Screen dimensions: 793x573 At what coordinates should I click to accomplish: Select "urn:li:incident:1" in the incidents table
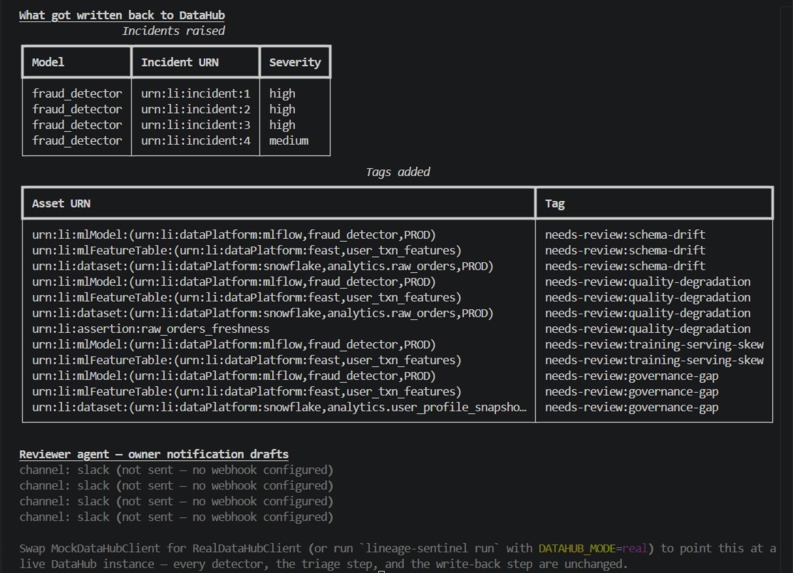tap(196, 94)
